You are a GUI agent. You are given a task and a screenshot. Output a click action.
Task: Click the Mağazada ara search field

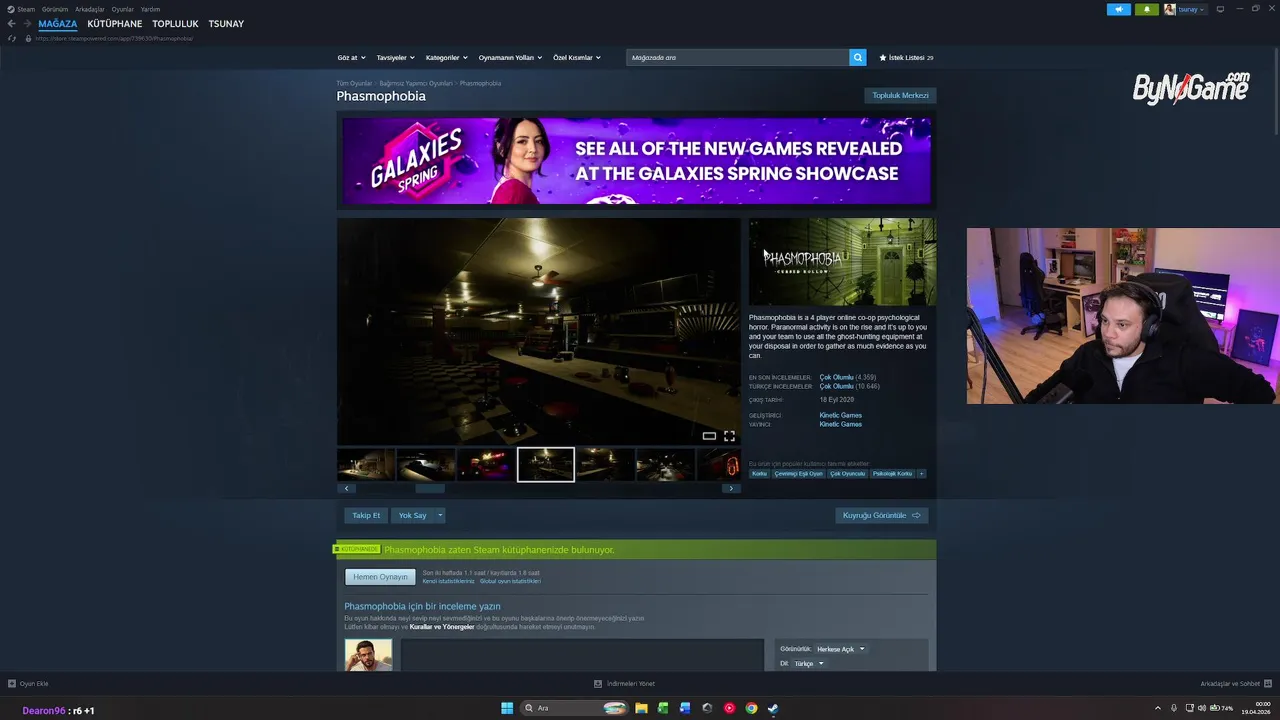[738, 57]
